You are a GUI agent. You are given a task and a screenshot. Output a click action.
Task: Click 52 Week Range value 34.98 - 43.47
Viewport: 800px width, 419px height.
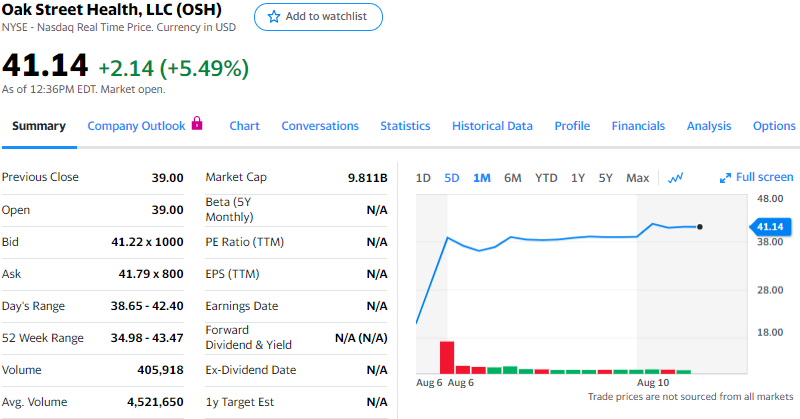tap(147, 338)
